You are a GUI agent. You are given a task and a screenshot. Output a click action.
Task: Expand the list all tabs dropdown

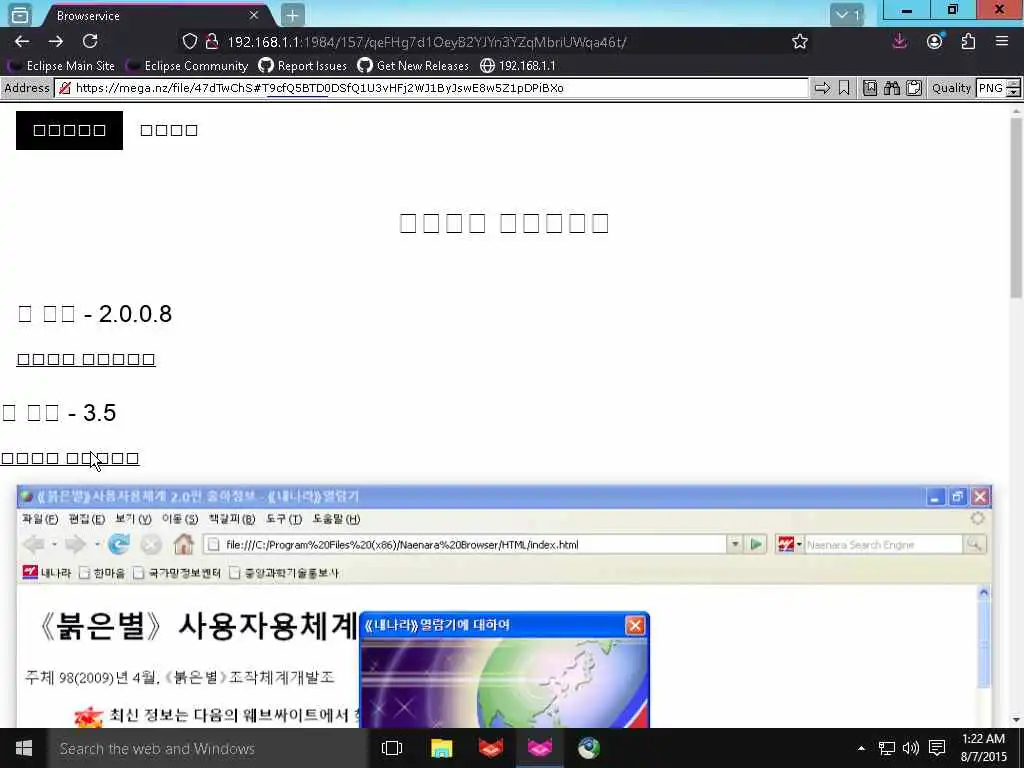coord(847,14)
